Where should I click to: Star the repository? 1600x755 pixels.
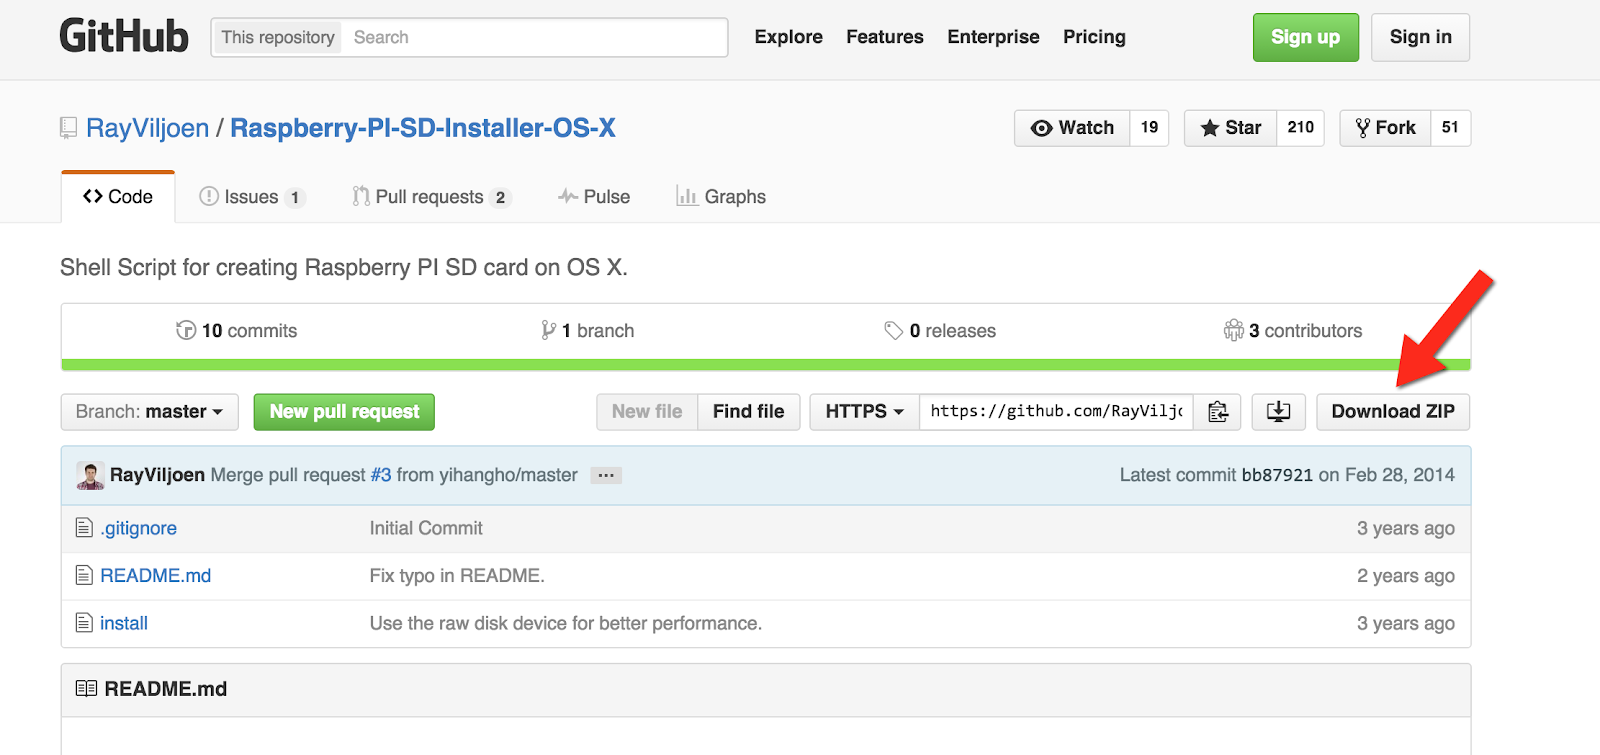[x=1231, y=128]
